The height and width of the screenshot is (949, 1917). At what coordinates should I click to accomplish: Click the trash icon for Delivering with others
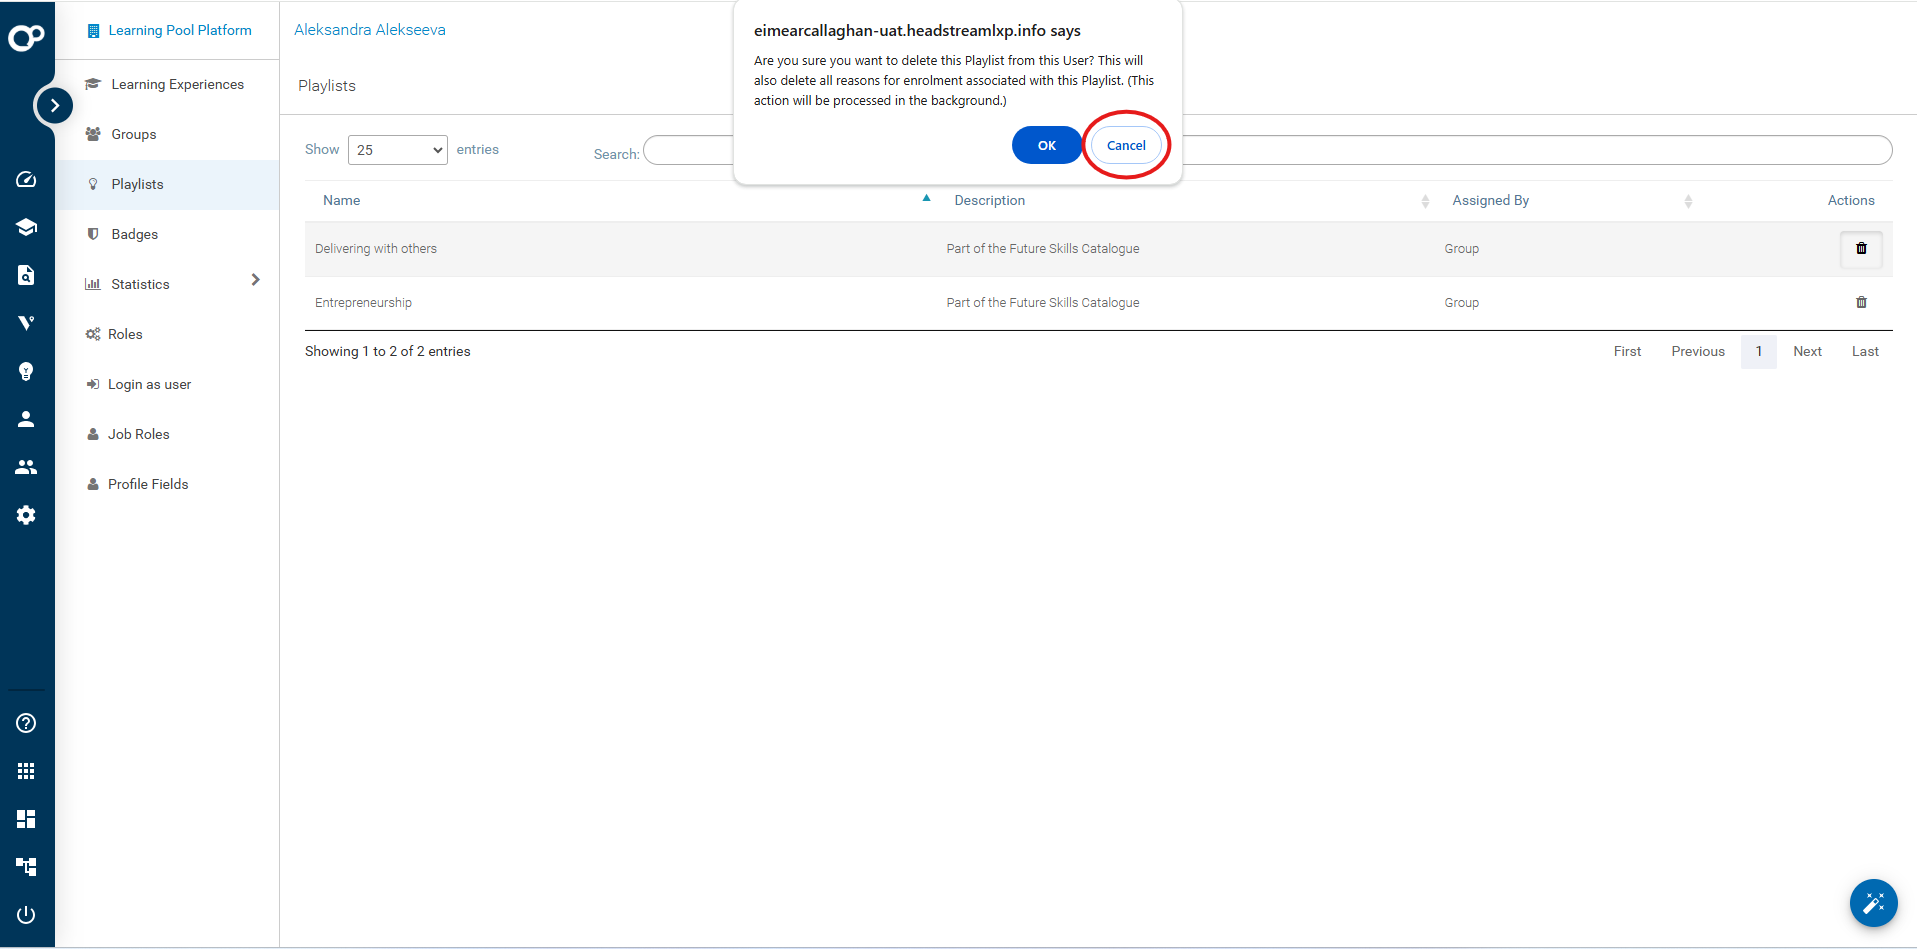1860,249
